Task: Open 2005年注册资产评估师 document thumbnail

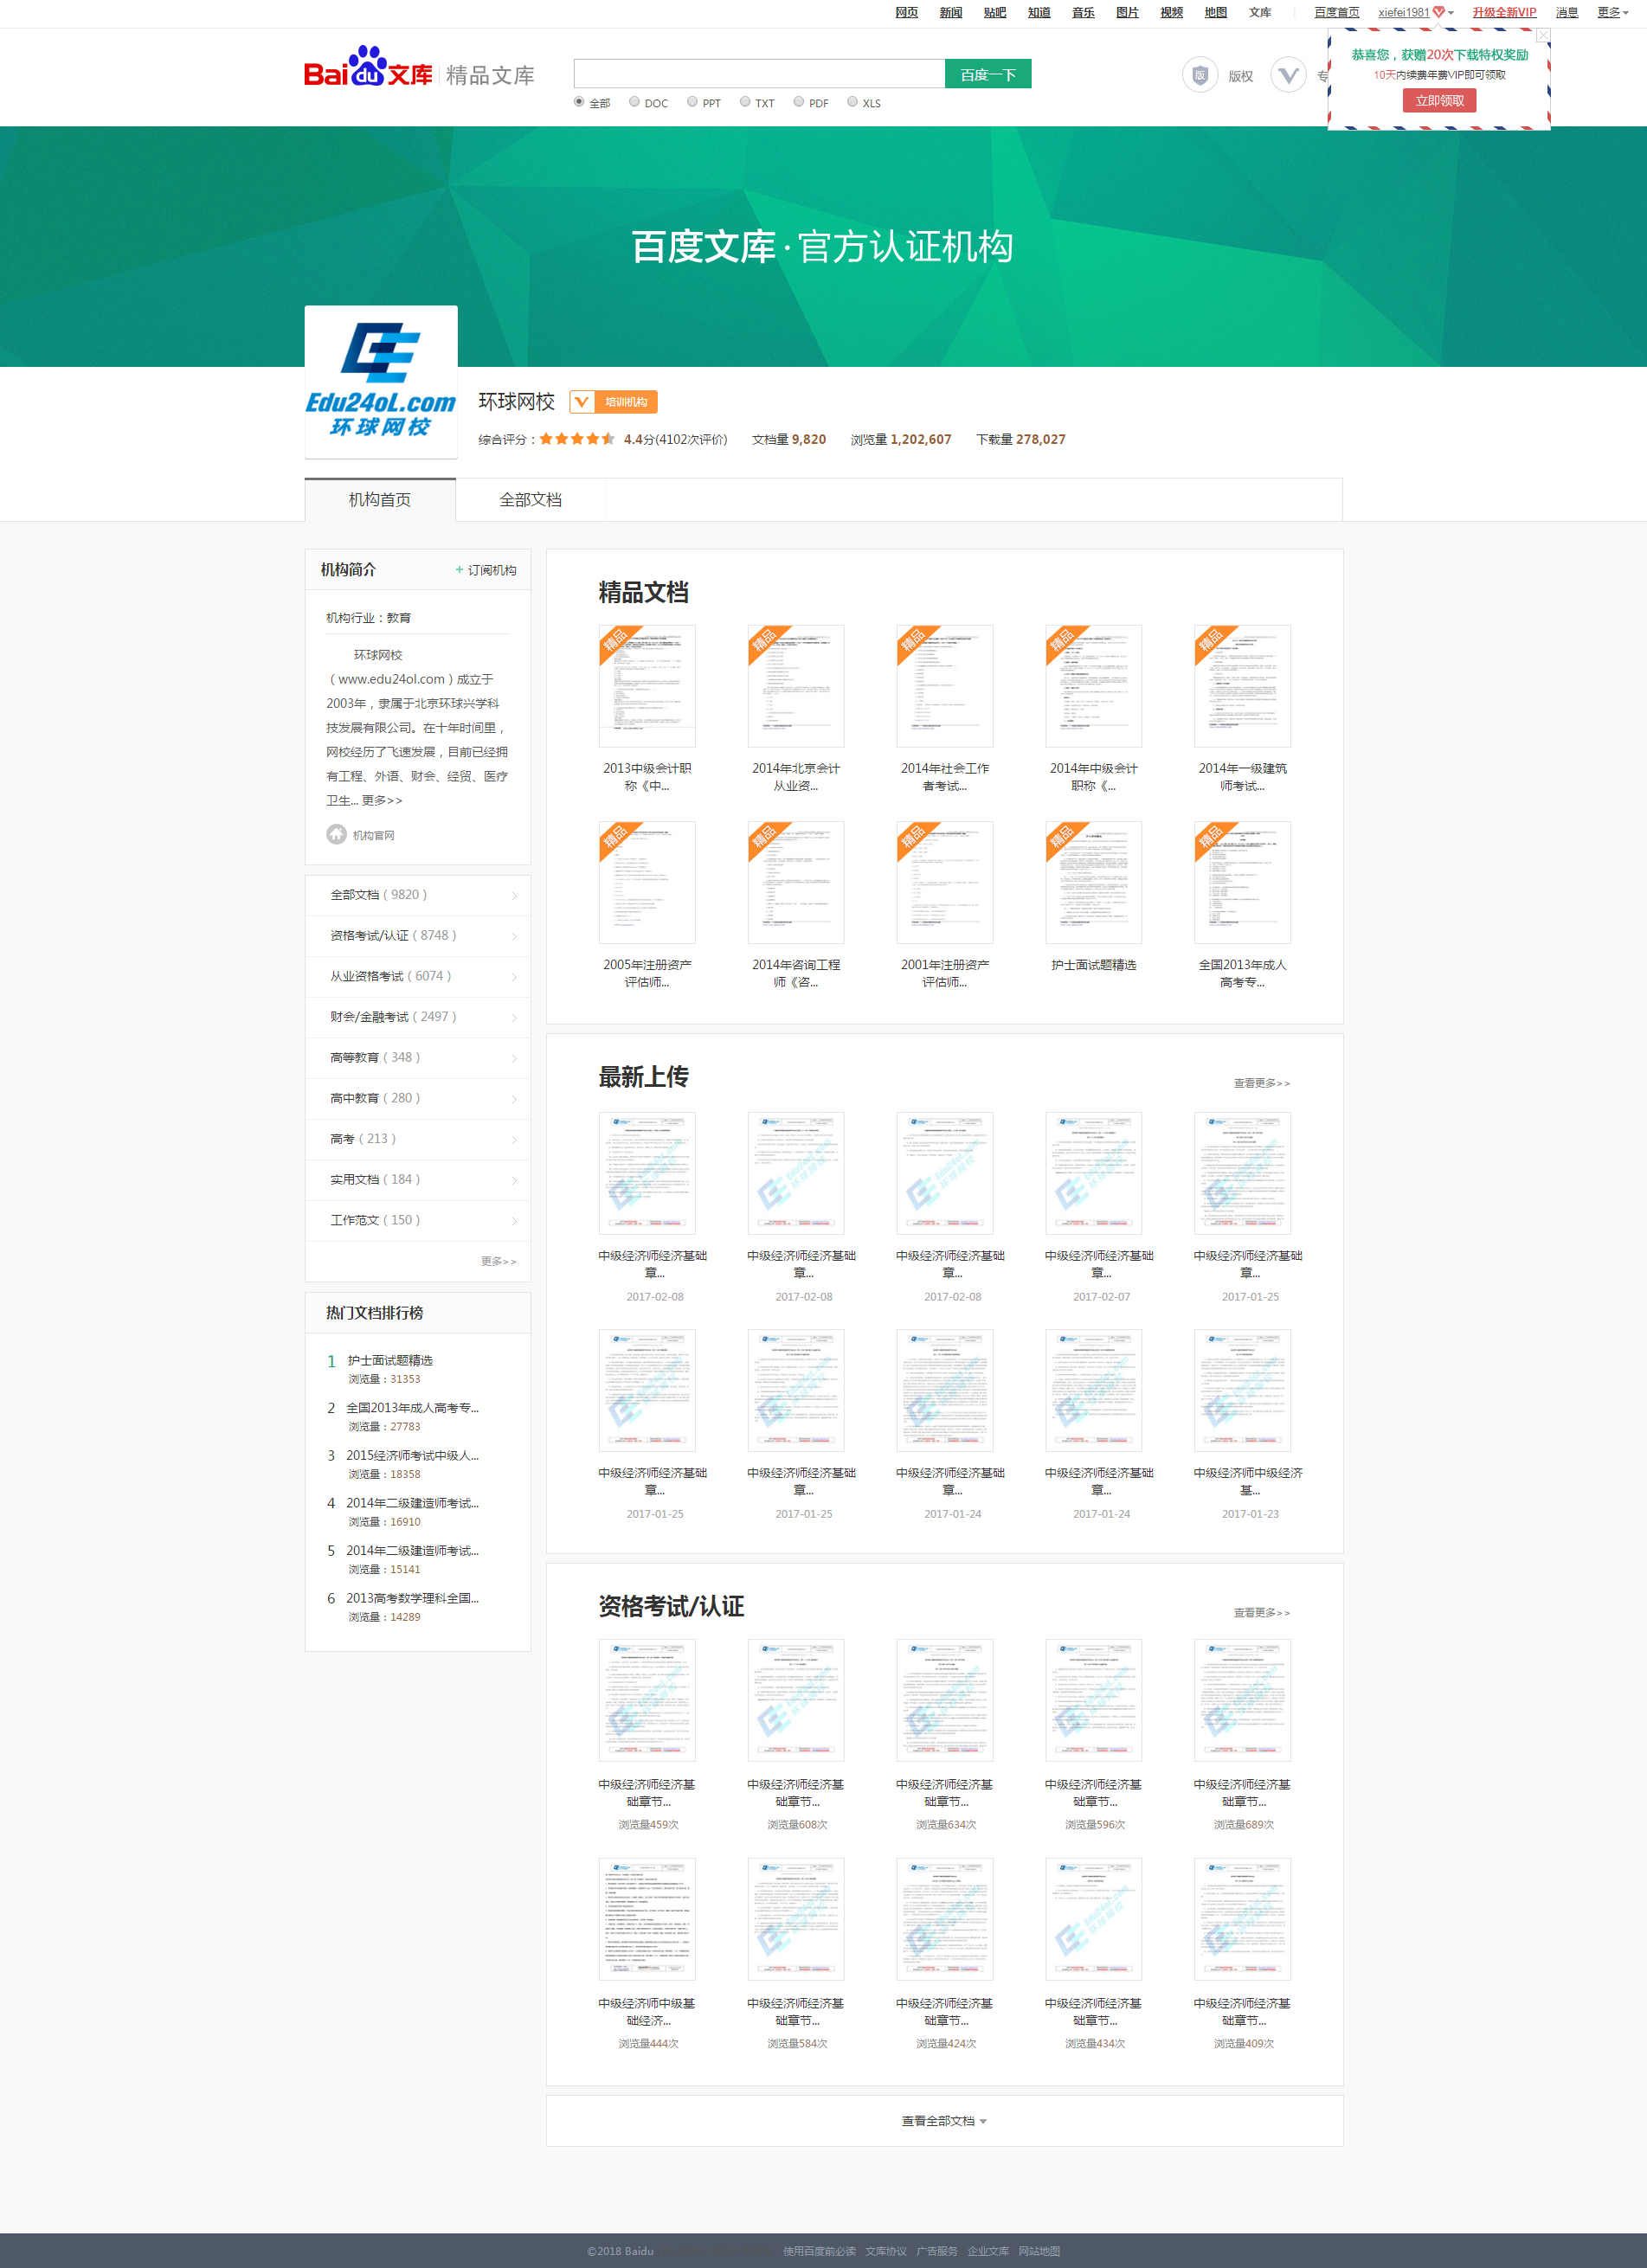Action: click(x=647, y=883)
